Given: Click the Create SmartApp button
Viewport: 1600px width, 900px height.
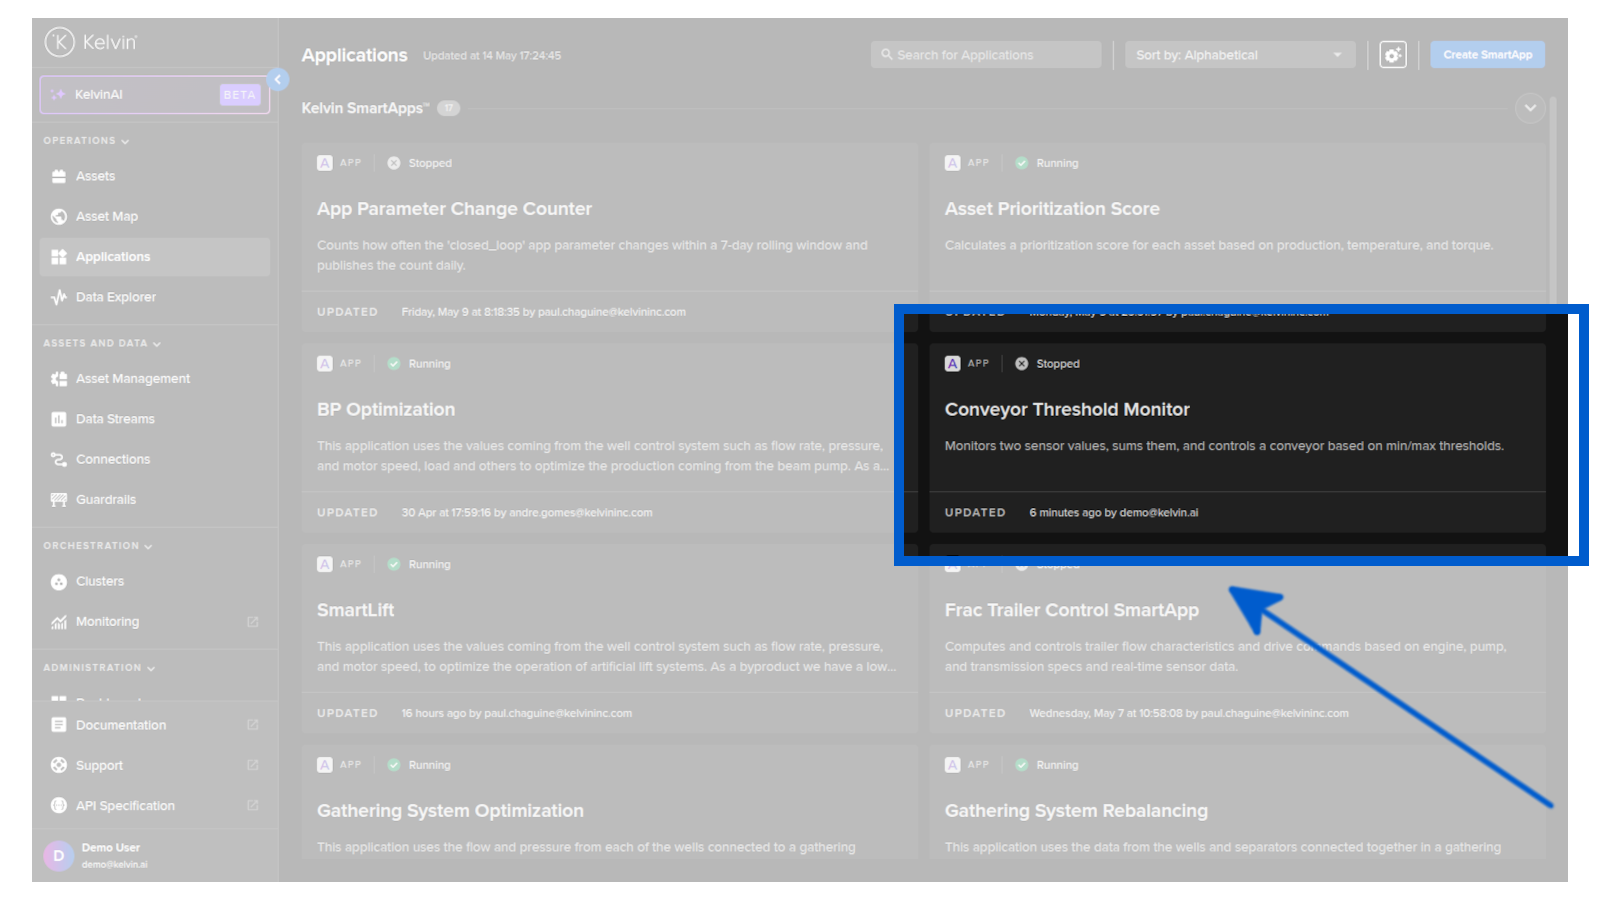Looking at the screenshot, I should (x=1487, y=55).
